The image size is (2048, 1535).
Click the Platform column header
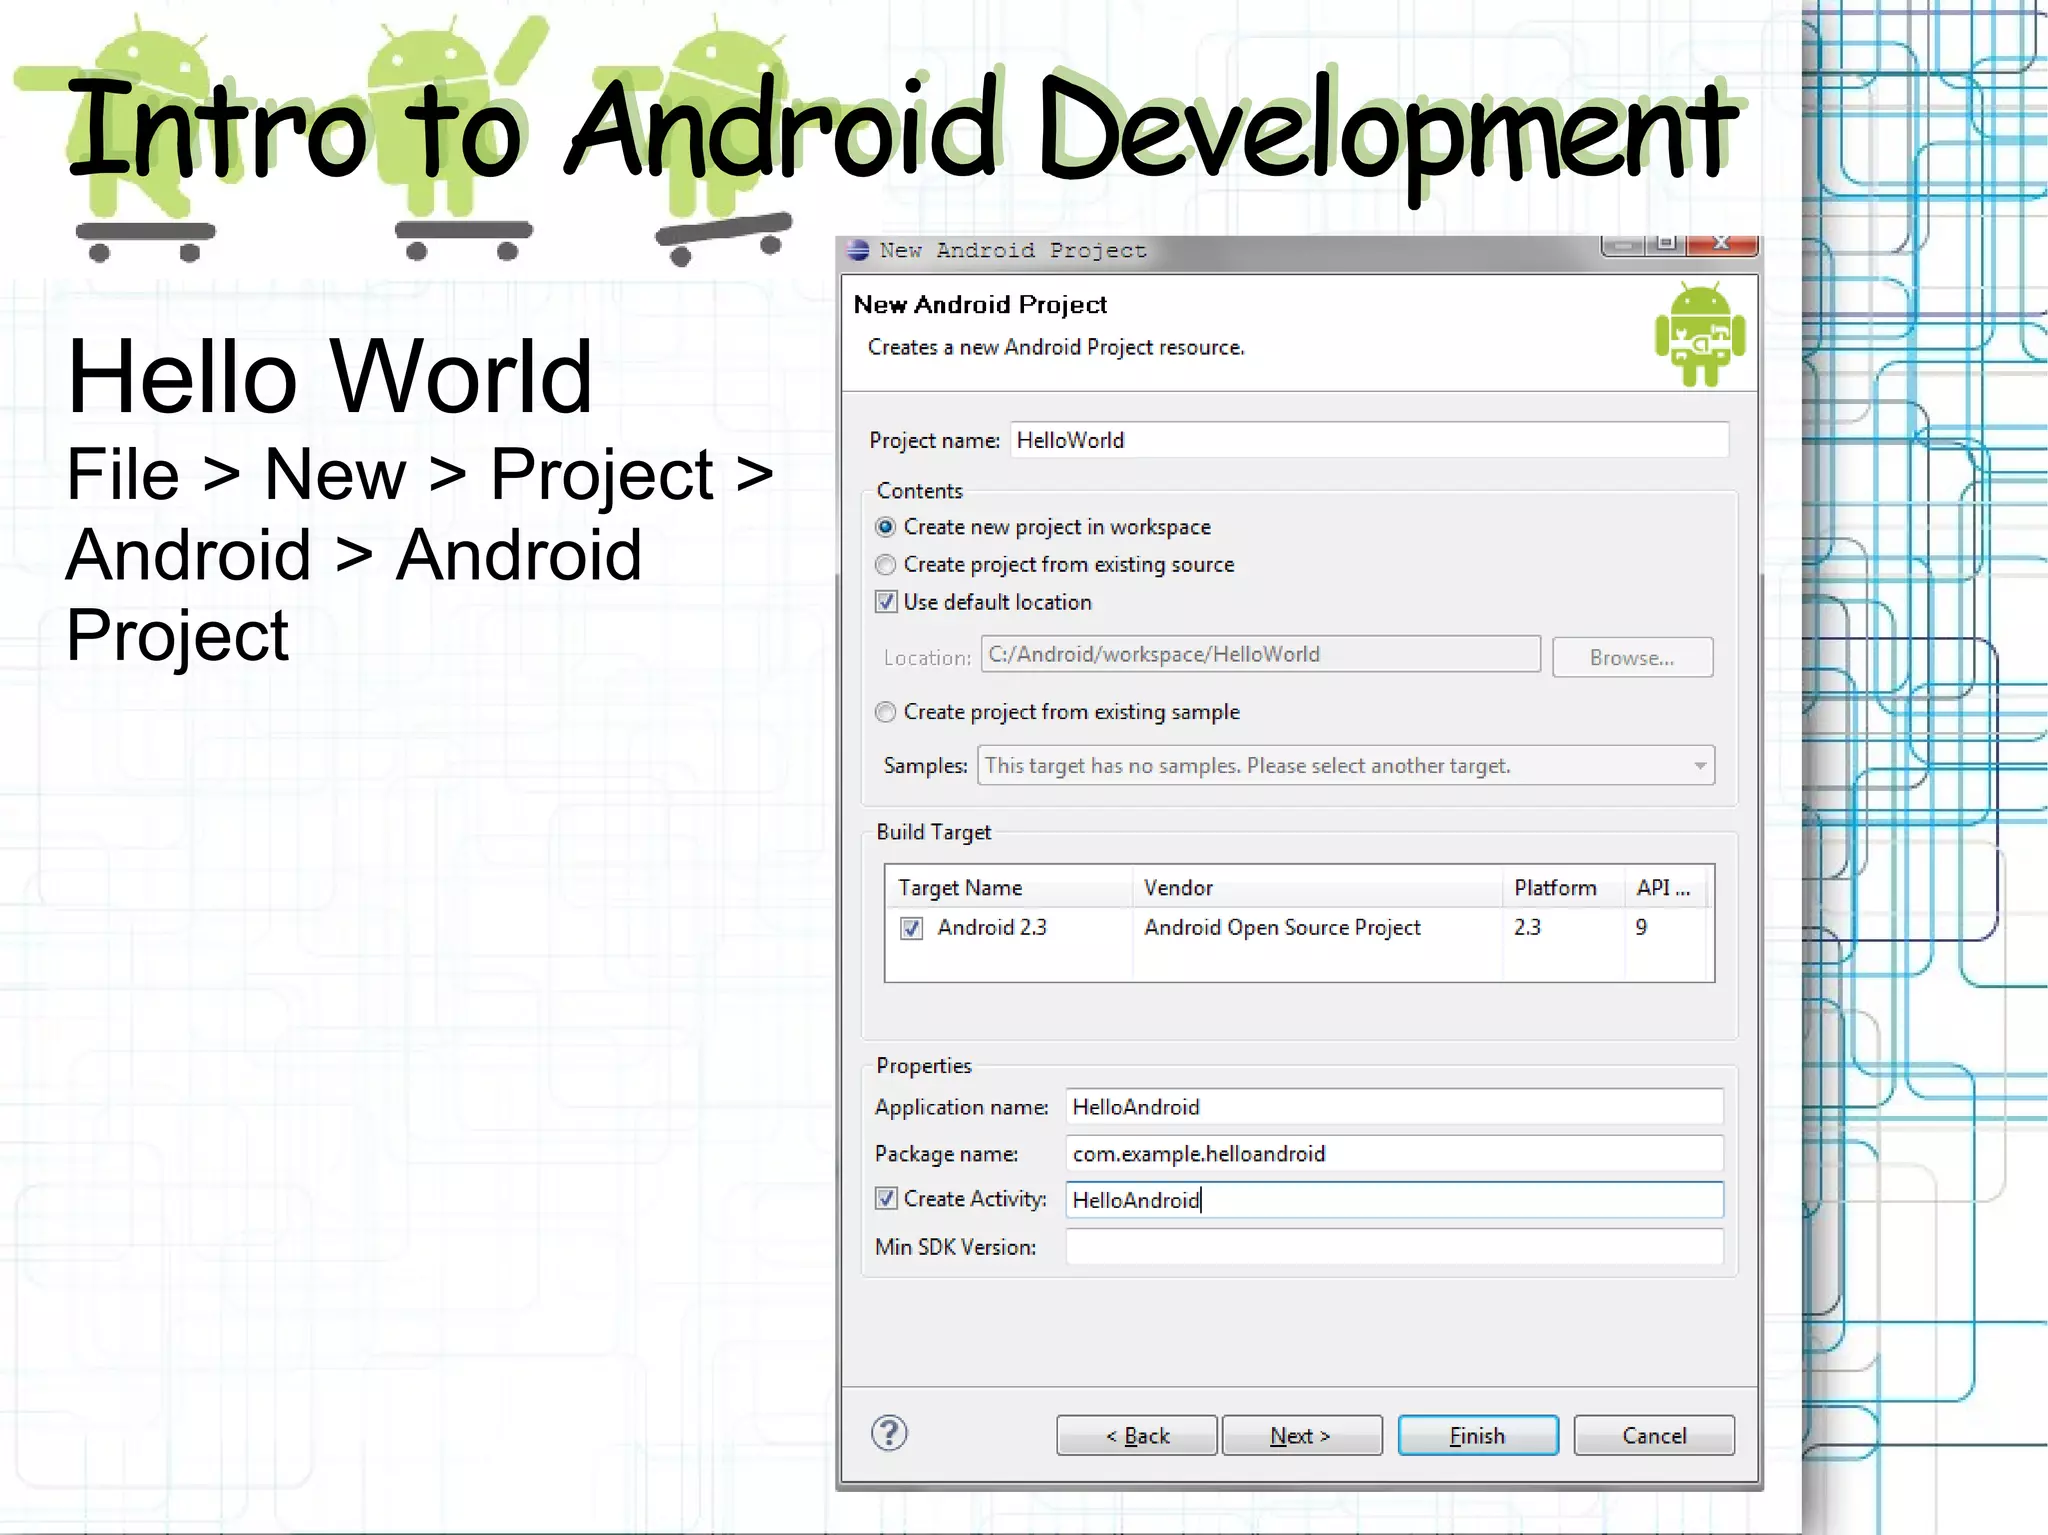[x=1563, y=887]
